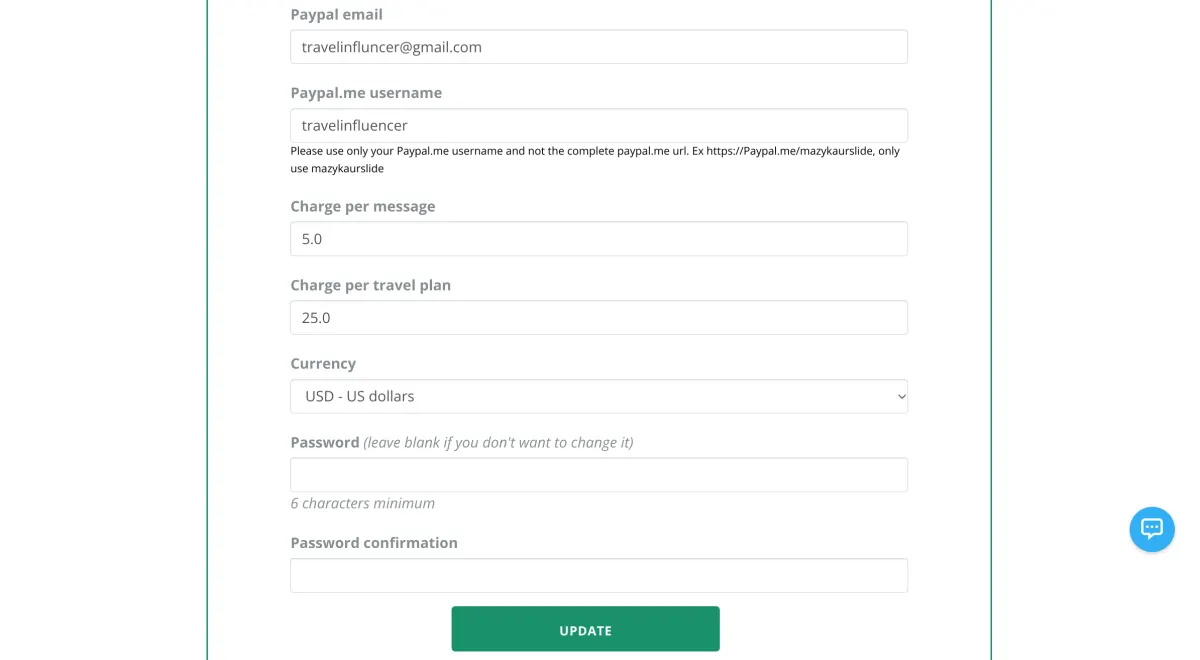1200x660 pixels.
Task: Click the empty Password input field
Action: click(598, 475)
